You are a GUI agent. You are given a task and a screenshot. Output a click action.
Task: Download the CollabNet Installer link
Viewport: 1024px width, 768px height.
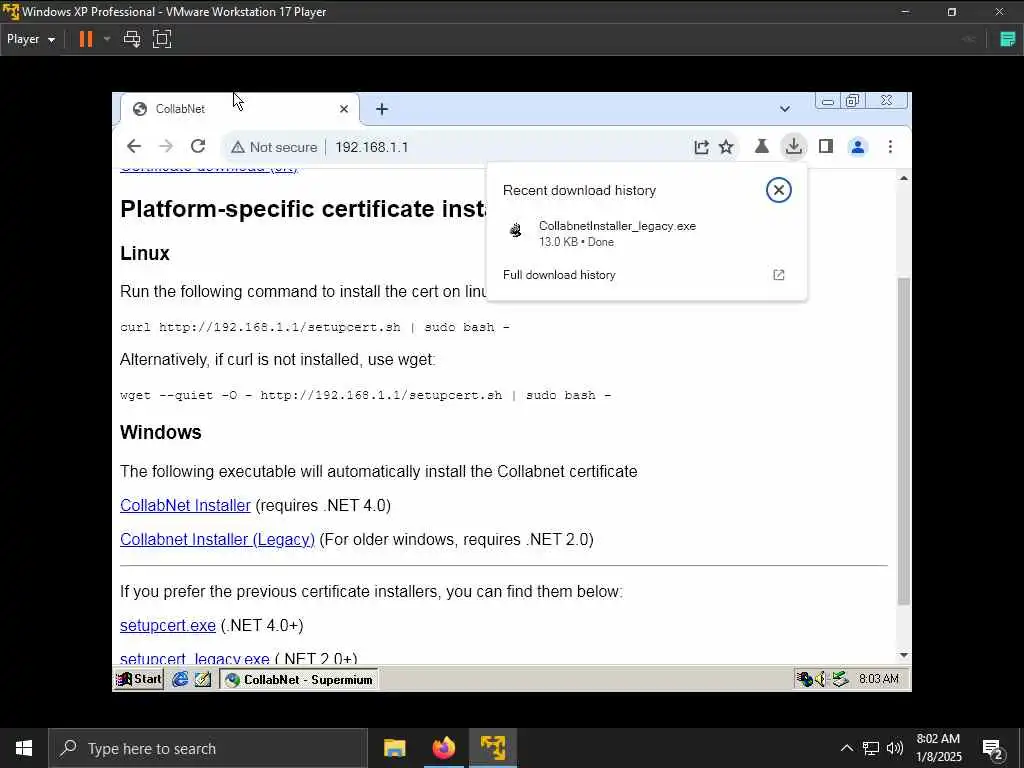click(185, 505)
